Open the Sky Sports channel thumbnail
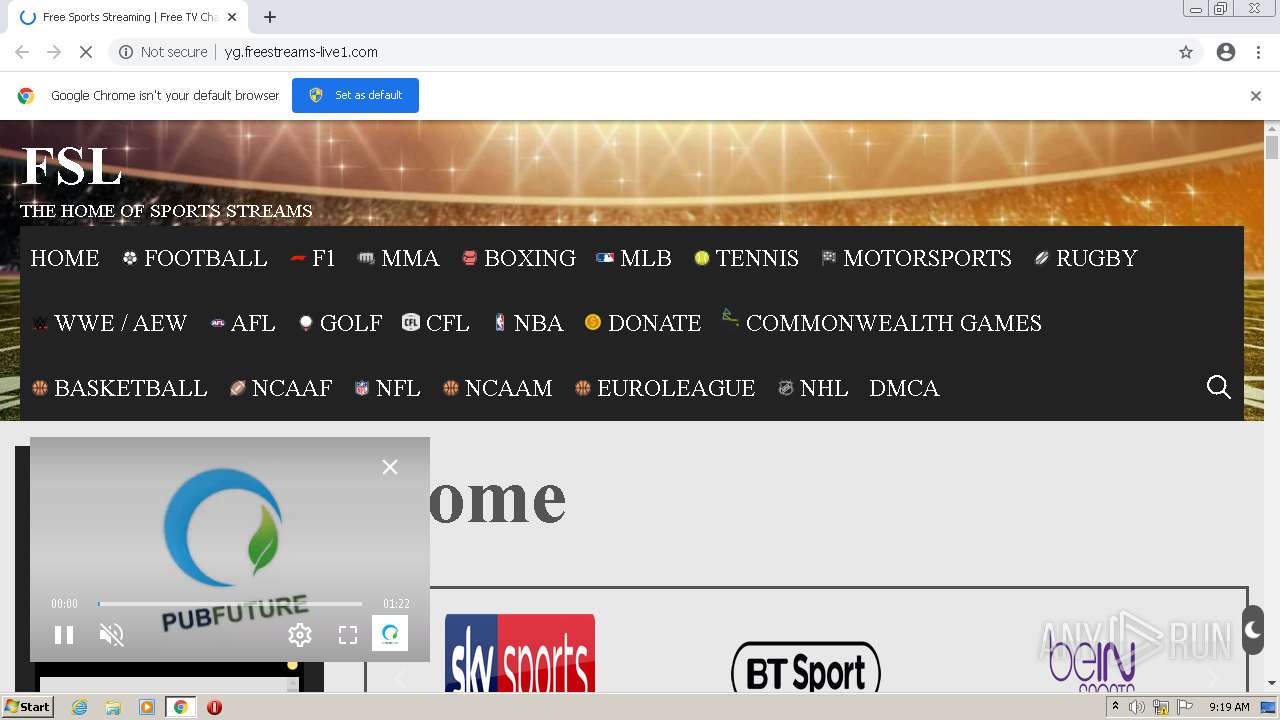This screenshot has width=1280, height=720. pyautogui.click(x=520, y=653)
